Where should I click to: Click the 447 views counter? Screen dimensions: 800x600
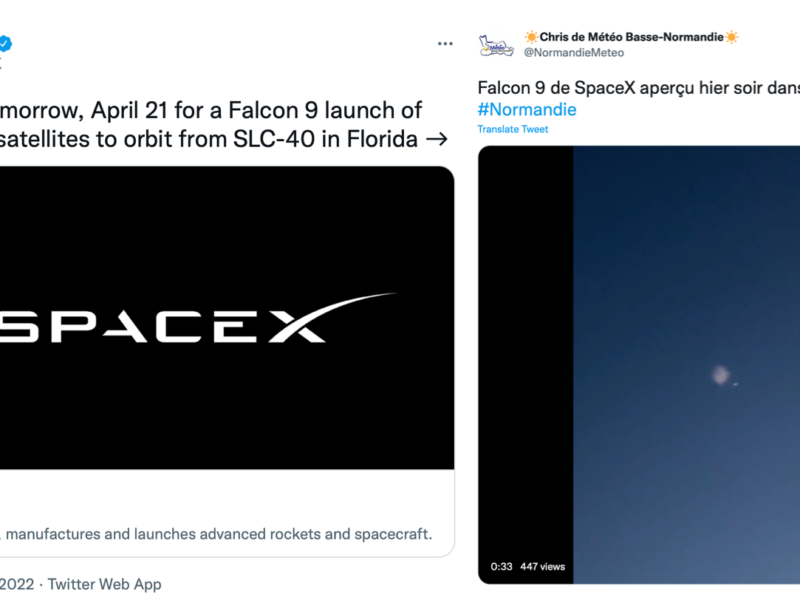click(x=543, y=567)
